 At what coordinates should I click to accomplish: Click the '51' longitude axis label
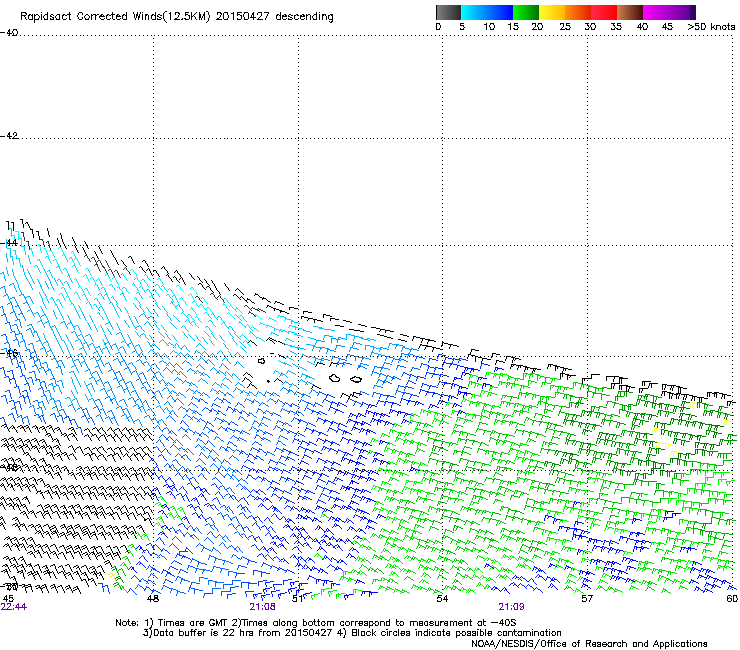(x=297, y=599)
